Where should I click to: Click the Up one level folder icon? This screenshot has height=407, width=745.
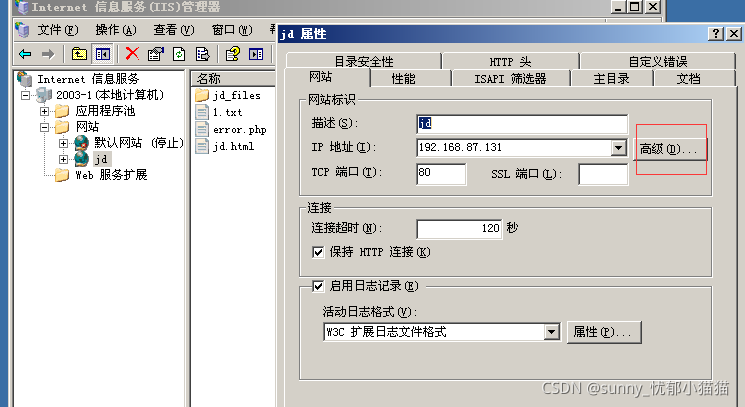tap(79, 54)
